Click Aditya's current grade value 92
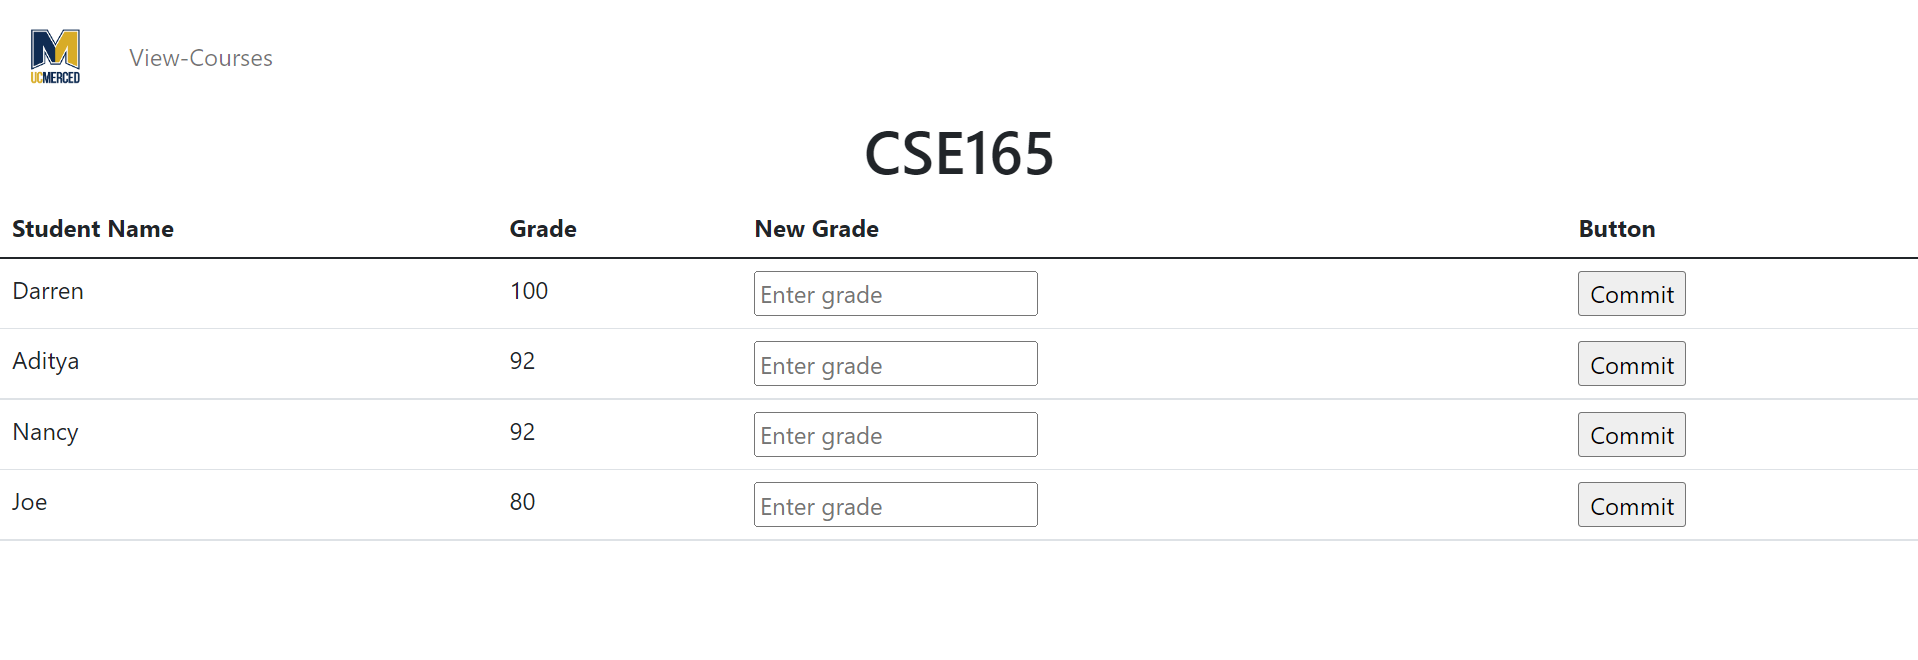1918x660 pixels. click(x=521, y=361)
